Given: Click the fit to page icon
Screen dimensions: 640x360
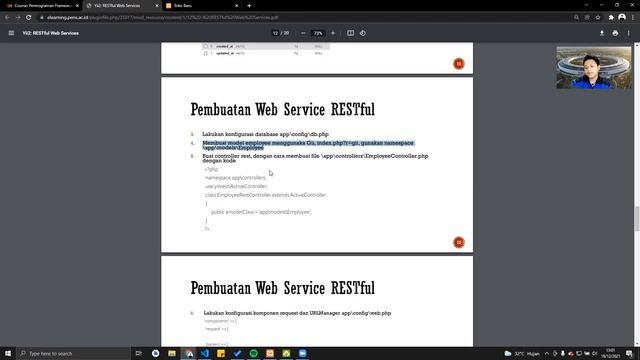Looking at the screenshot, I should click(350, 33).
